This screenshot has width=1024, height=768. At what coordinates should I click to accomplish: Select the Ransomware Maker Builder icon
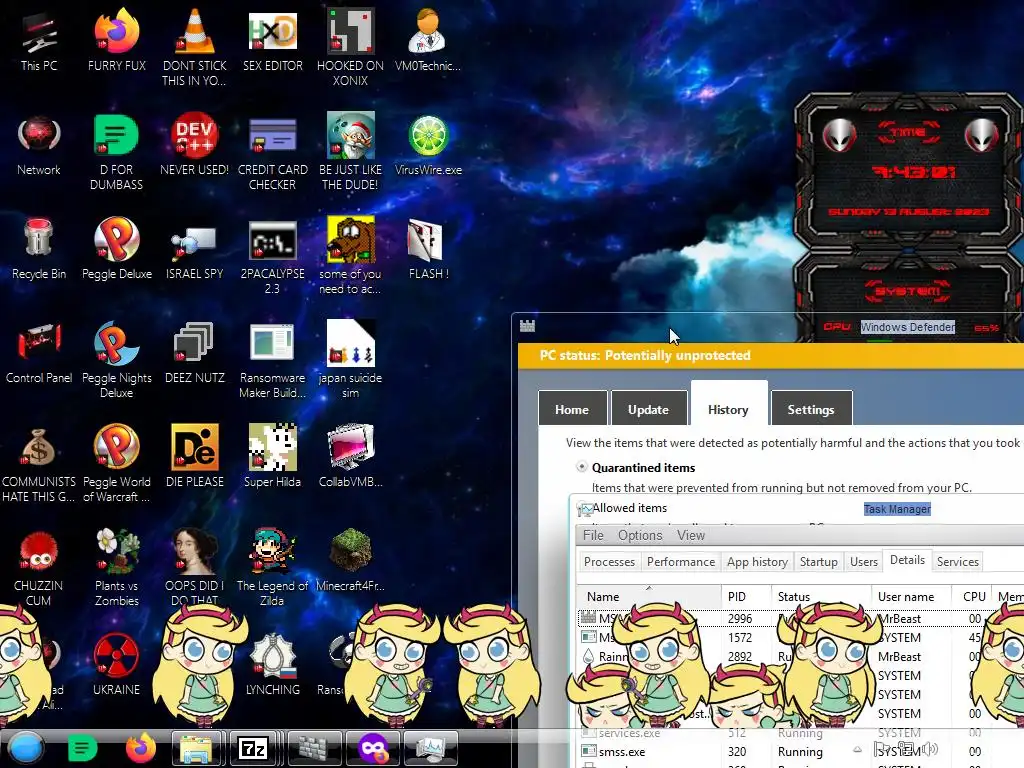click(272, 359)
